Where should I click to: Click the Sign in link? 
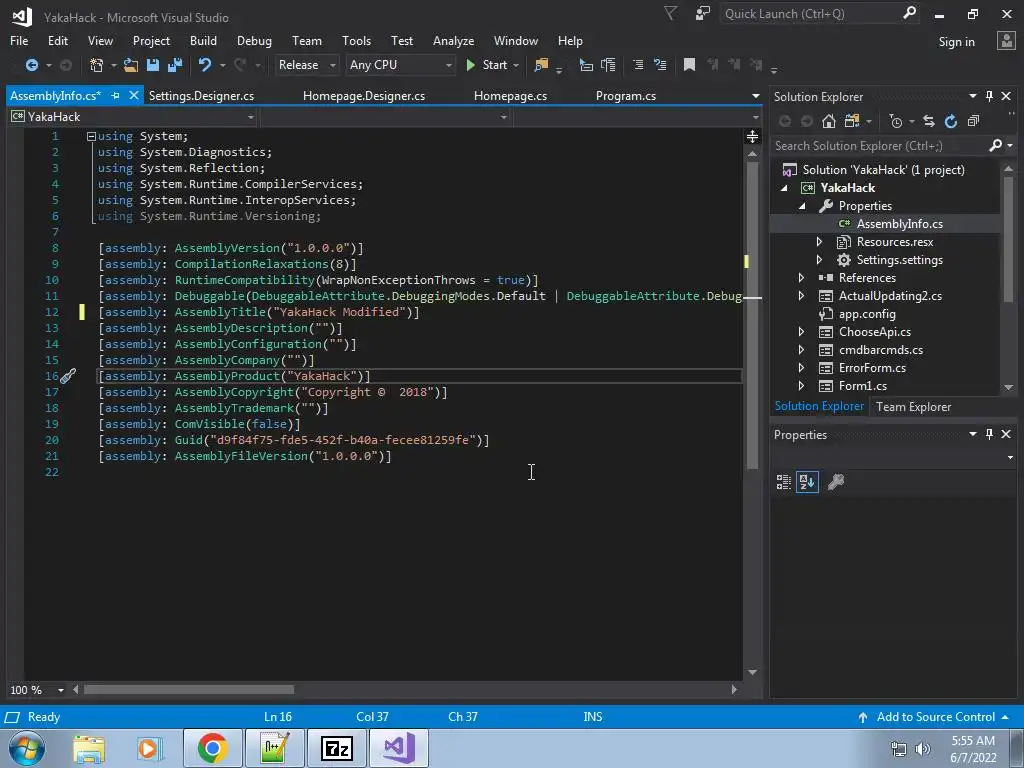pos(956,42)
